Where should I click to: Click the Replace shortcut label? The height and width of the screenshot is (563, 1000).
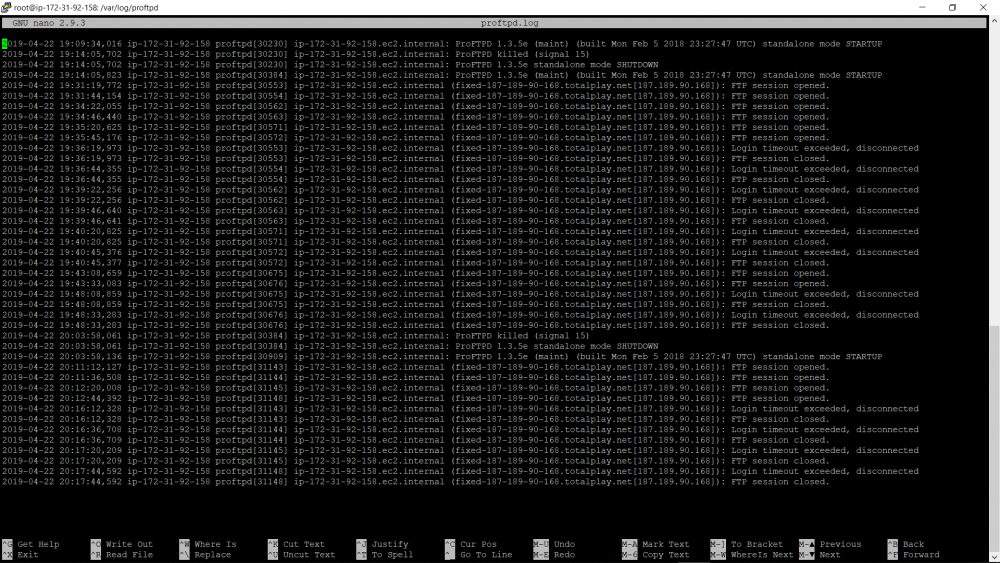point(212,554)
